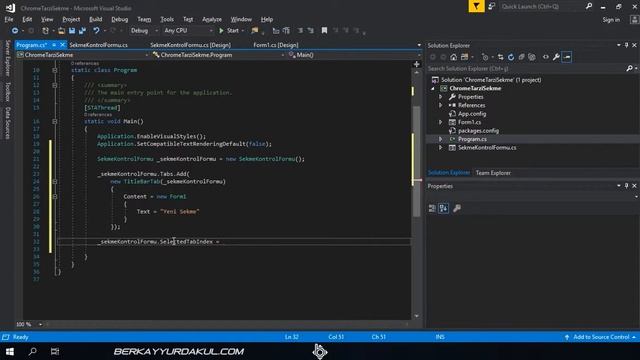640x360 pixels.
Task: Click the bookmark toolbar icon
Action: tap(324, 31)
